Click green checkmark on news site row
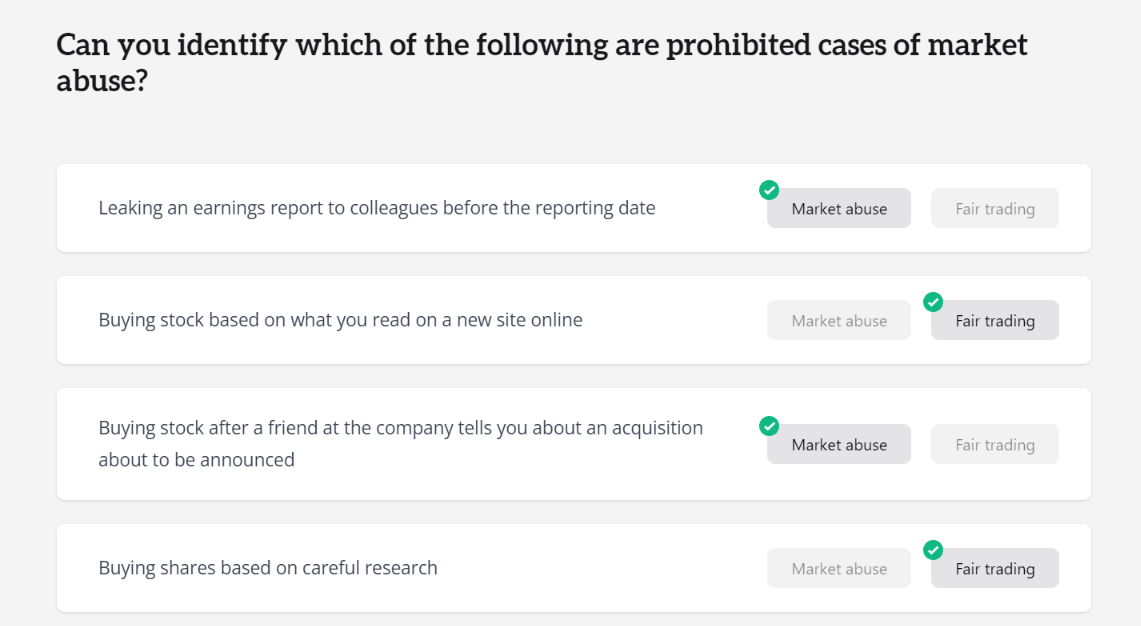 coord(933,302)
